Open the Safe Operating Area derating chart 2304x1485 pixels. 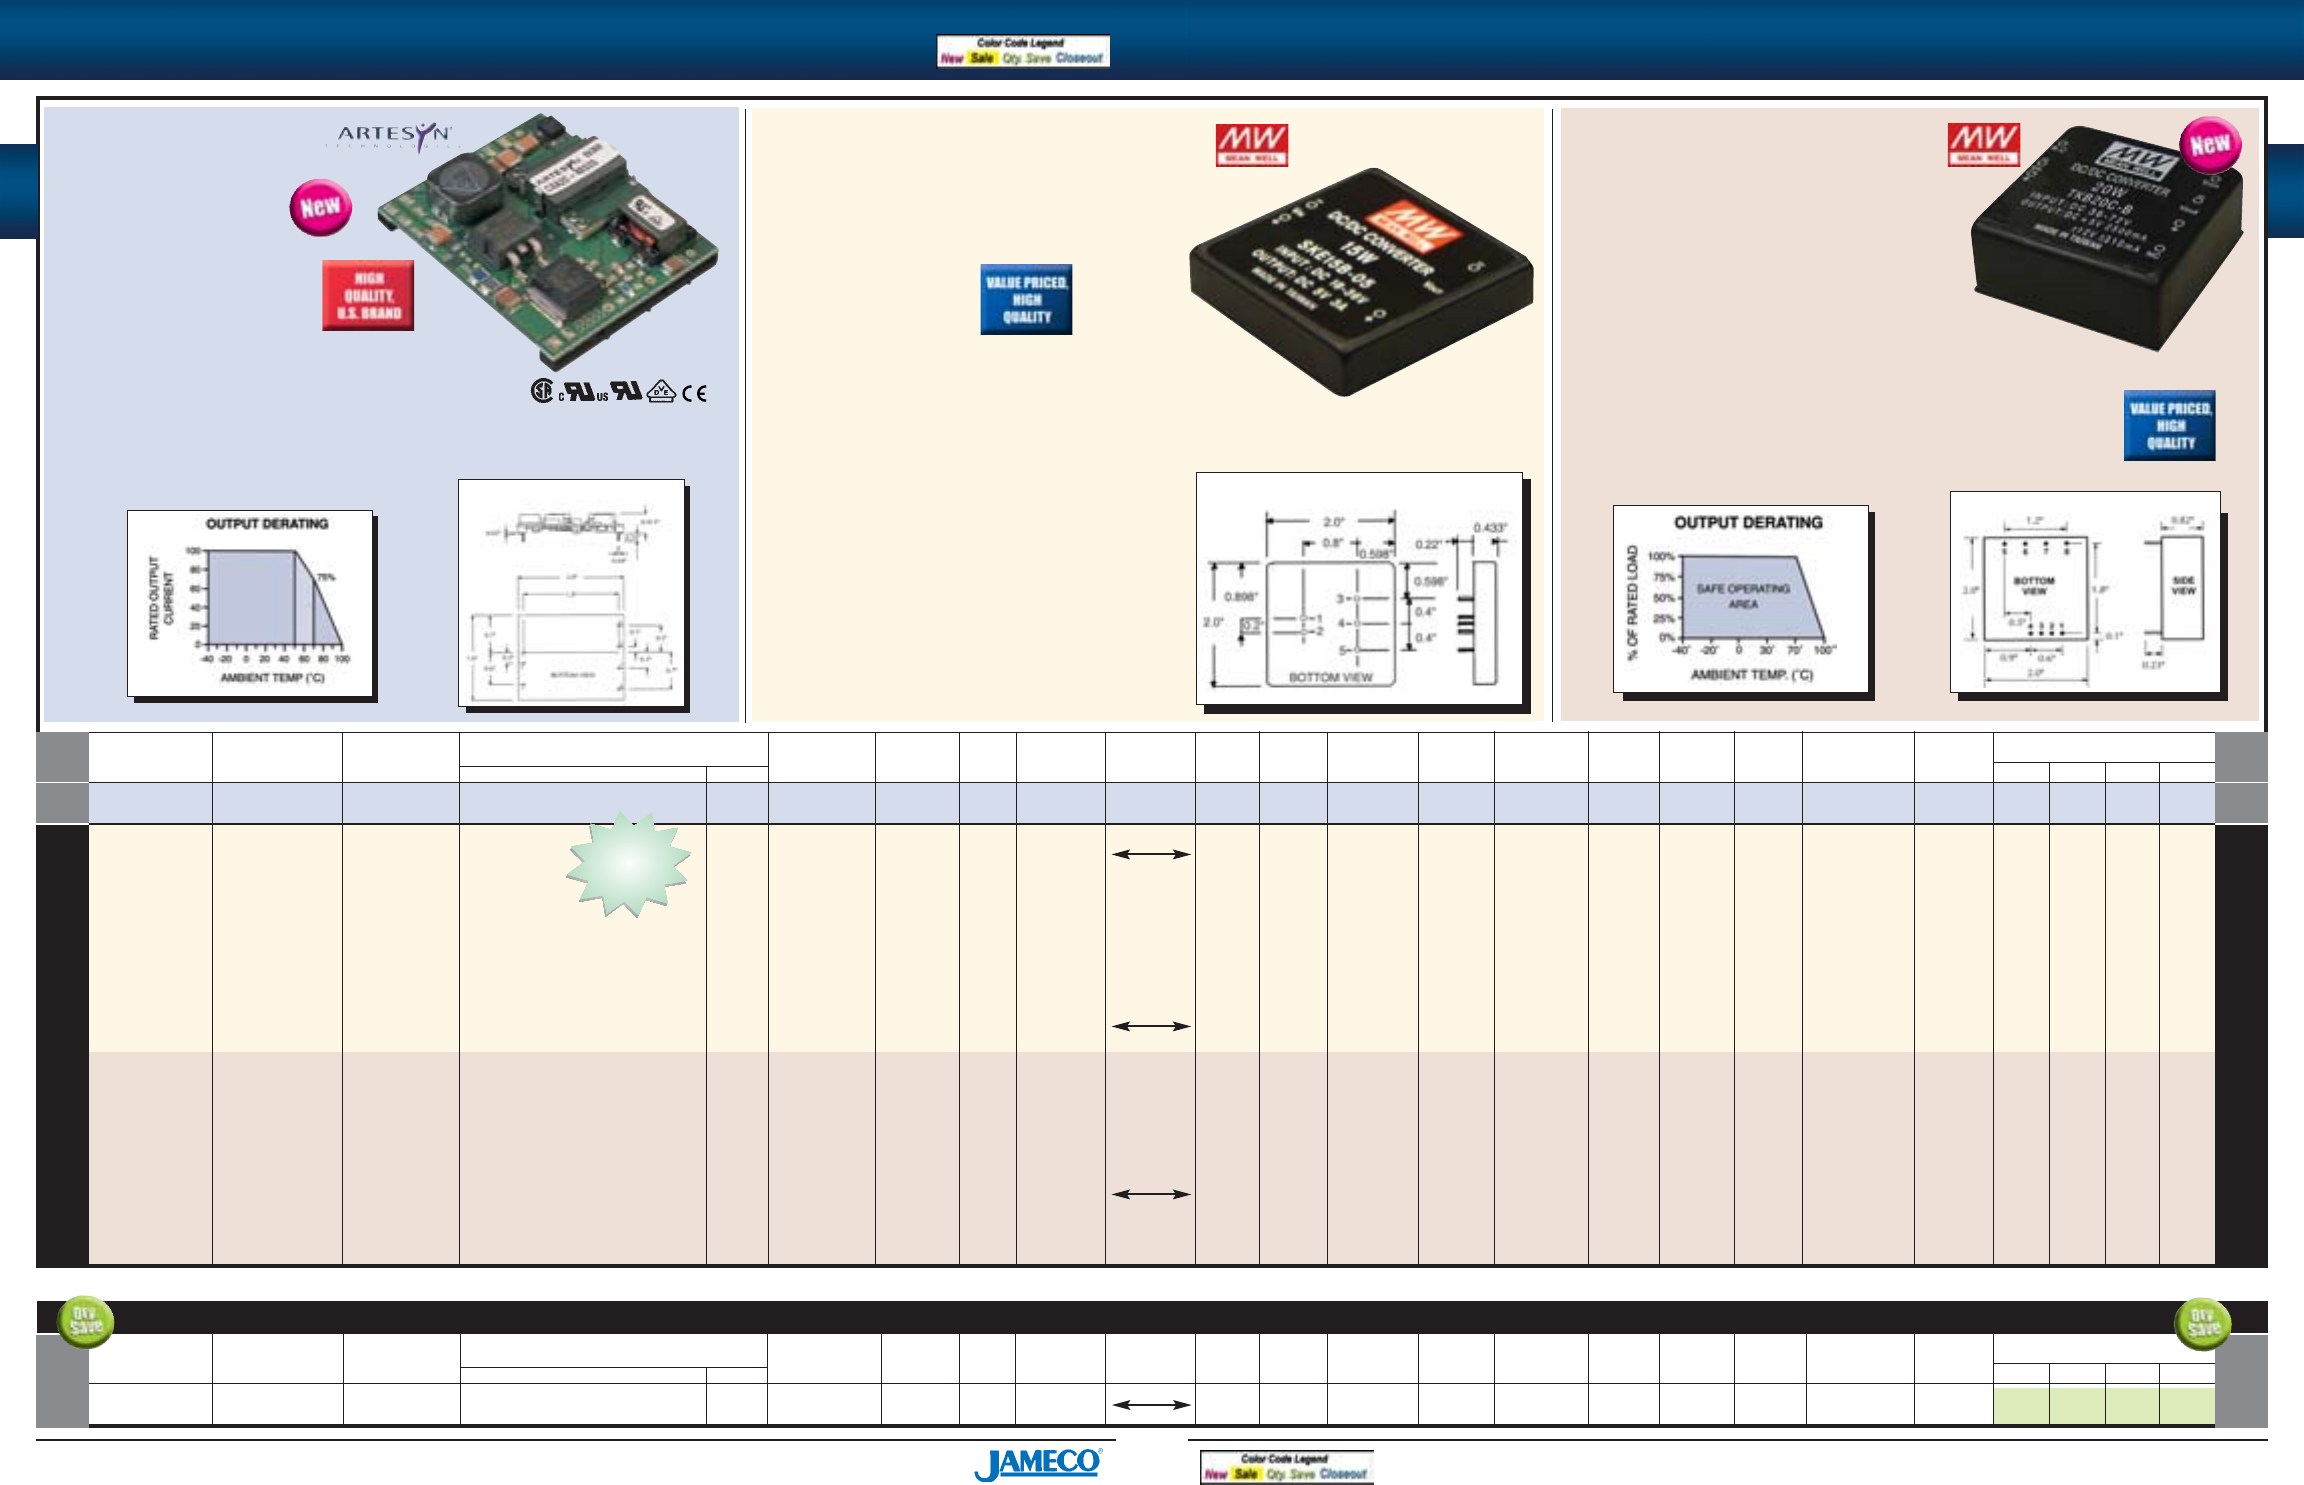click(1741, 599)
